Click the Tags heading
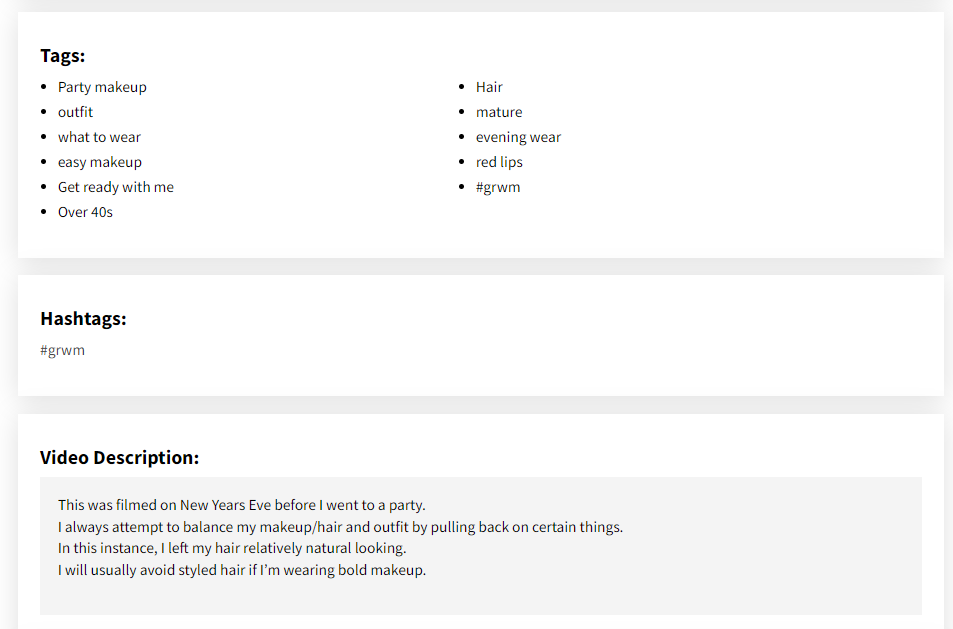 (x=63, y=56)
